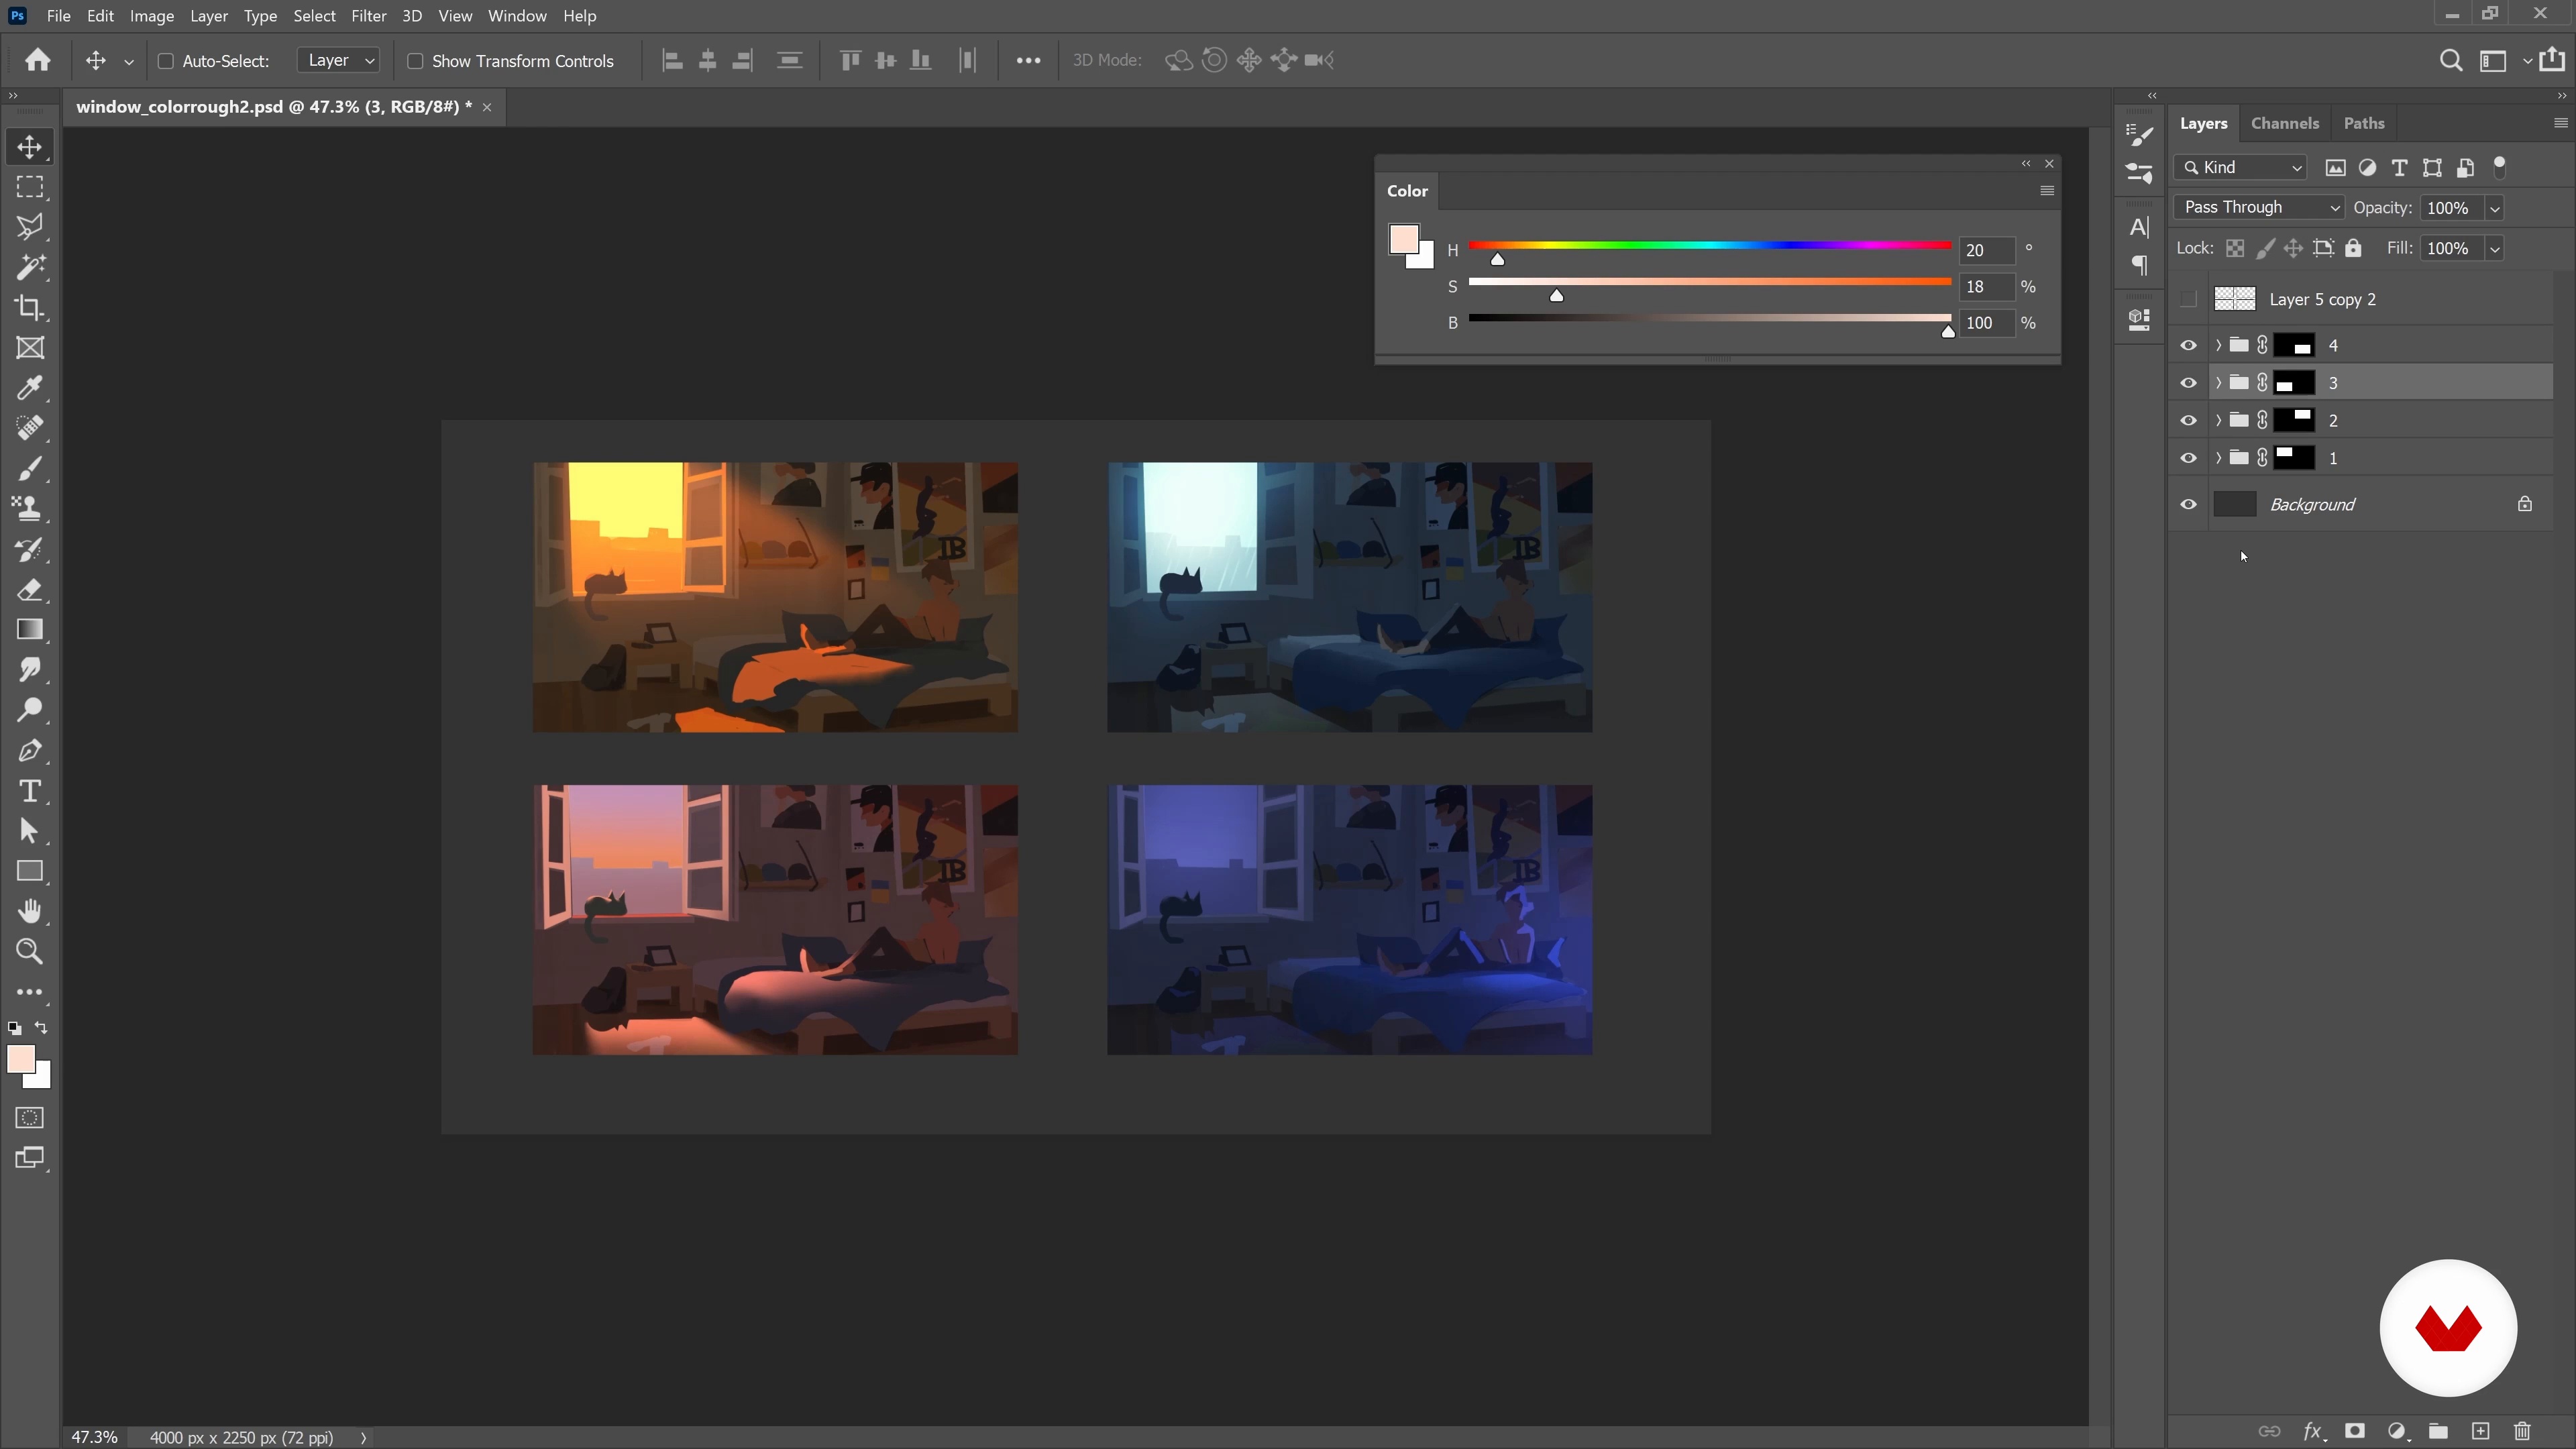Screen dimensions: 2576x1449
Task: Select the Magic Wand tool
Action: 30,268
